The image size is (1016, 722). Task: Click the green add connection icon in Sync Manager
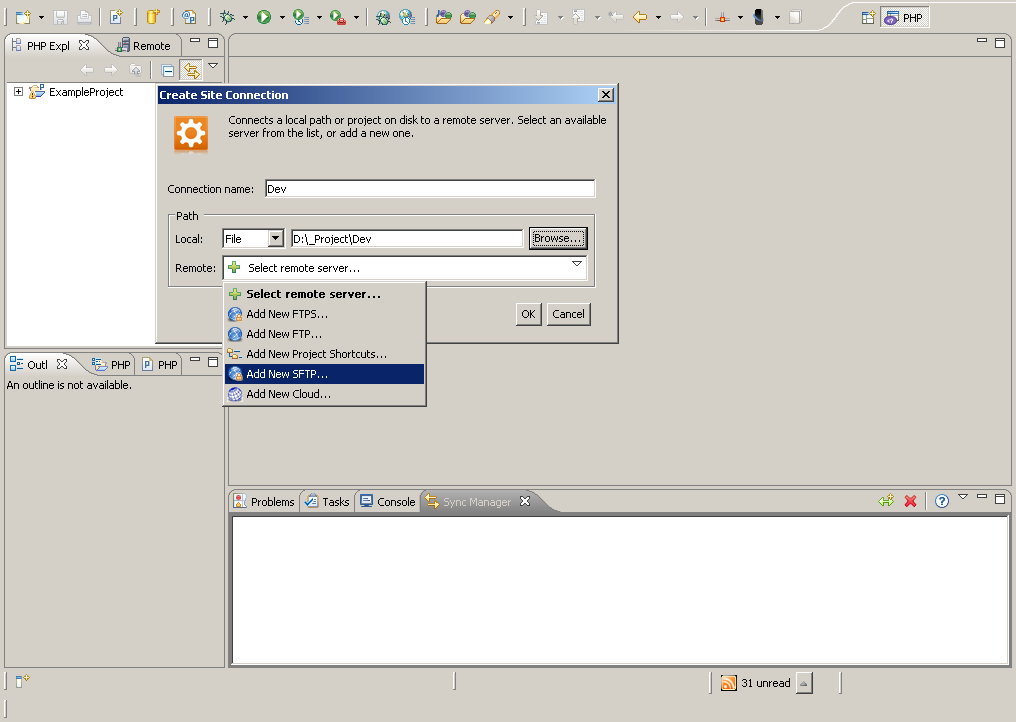[x=886, y=501]
